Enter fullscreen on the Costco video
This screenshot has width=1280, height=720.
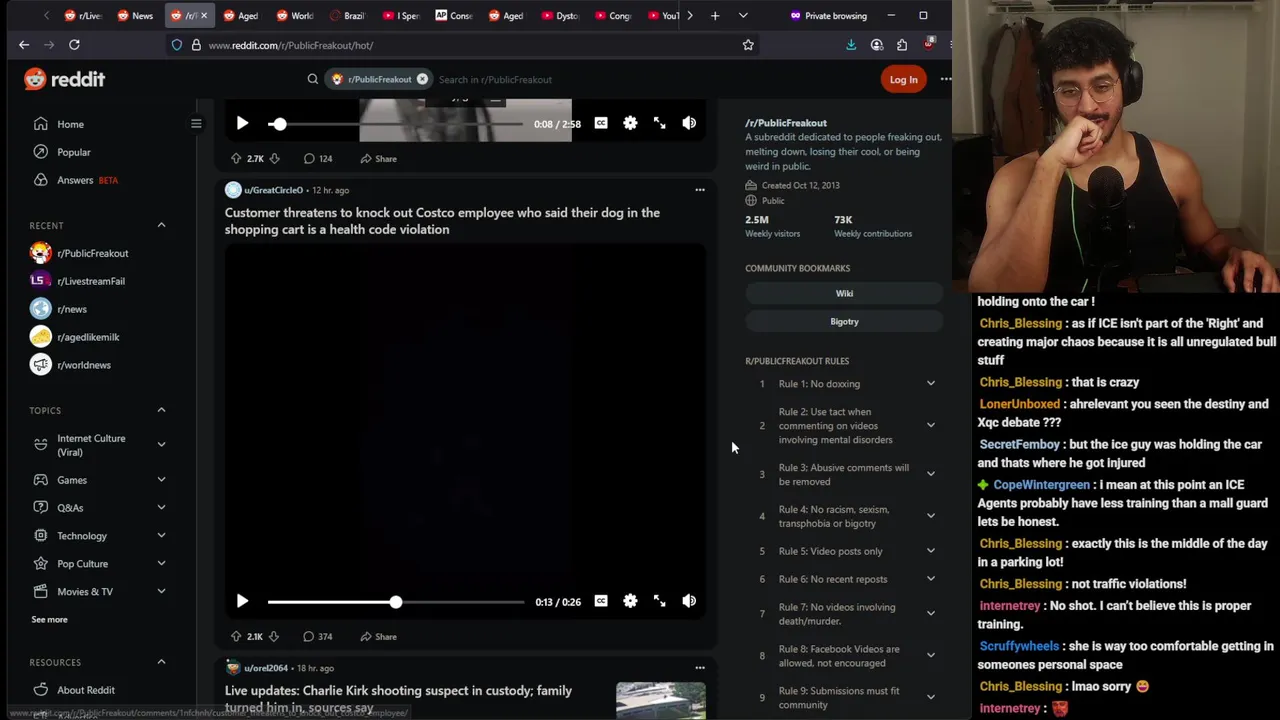pos(660,601)
